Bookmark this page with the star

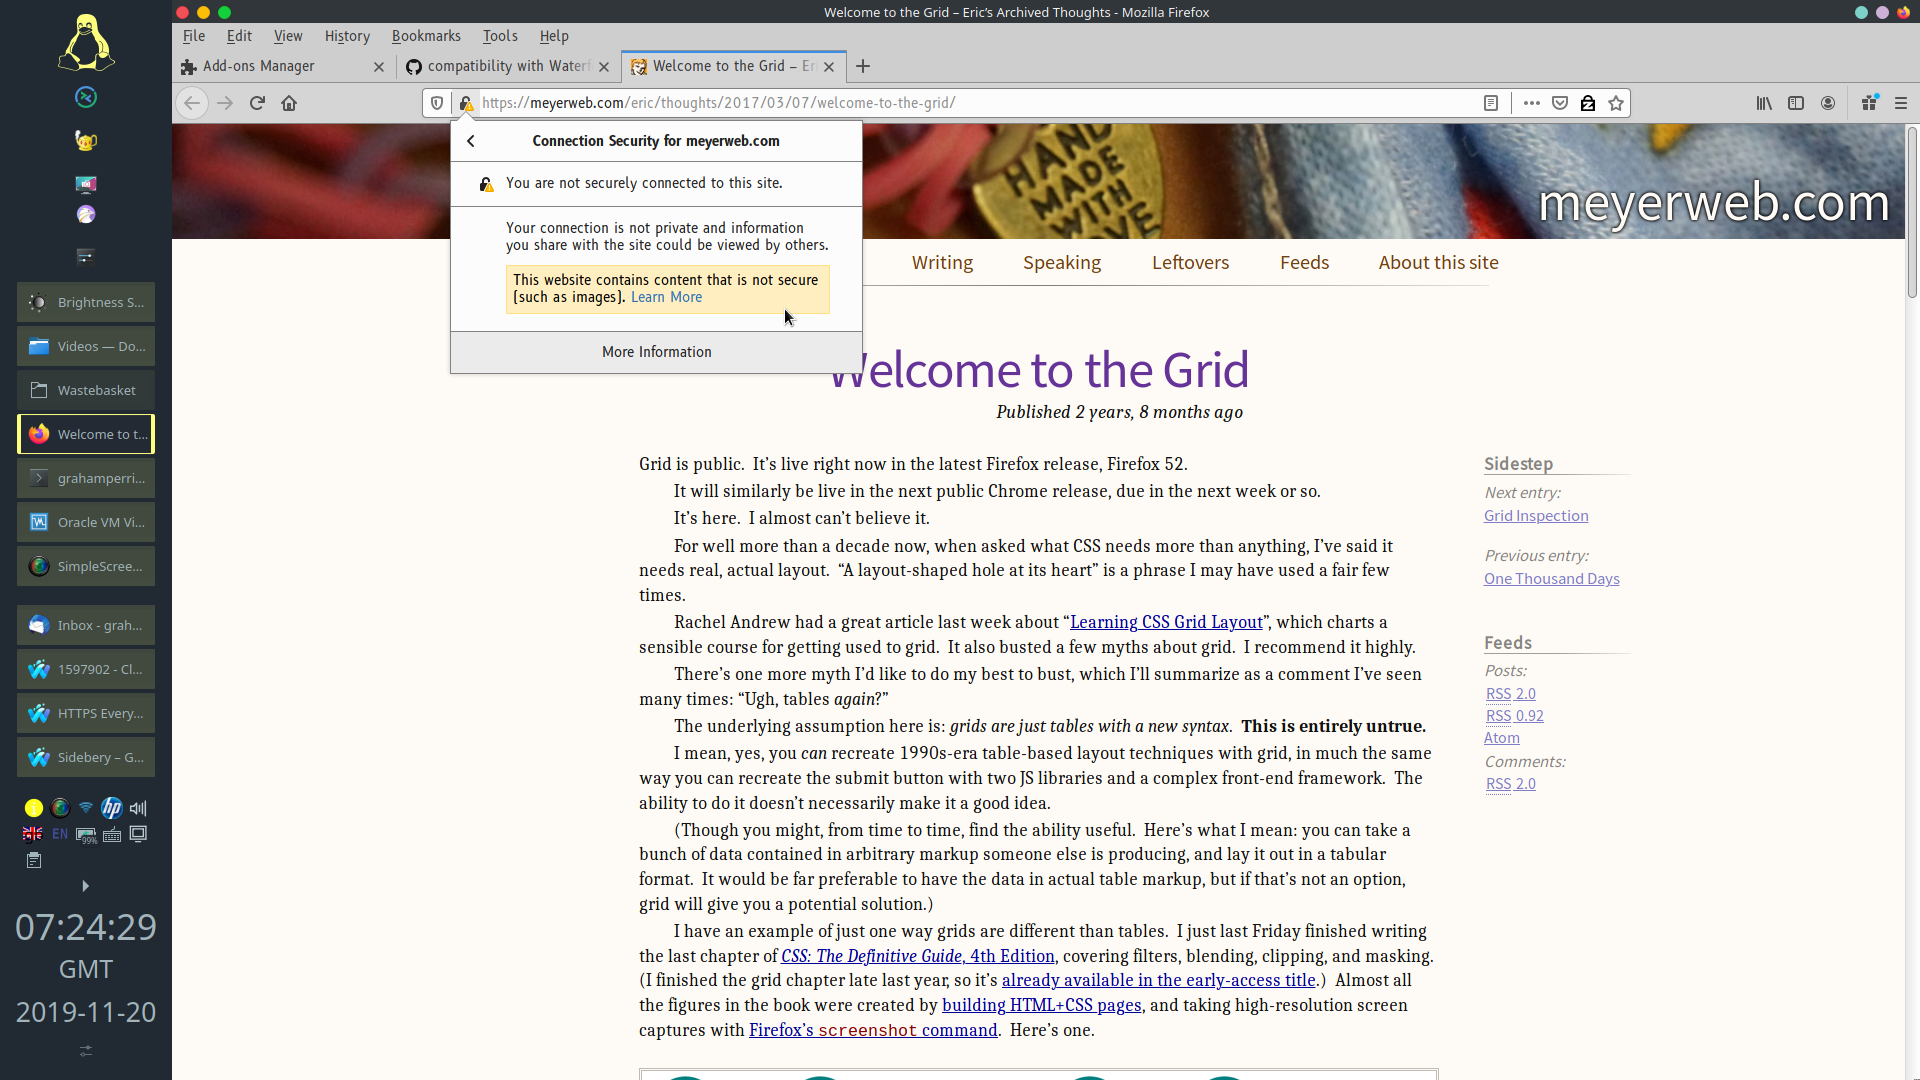(1616, 103)
